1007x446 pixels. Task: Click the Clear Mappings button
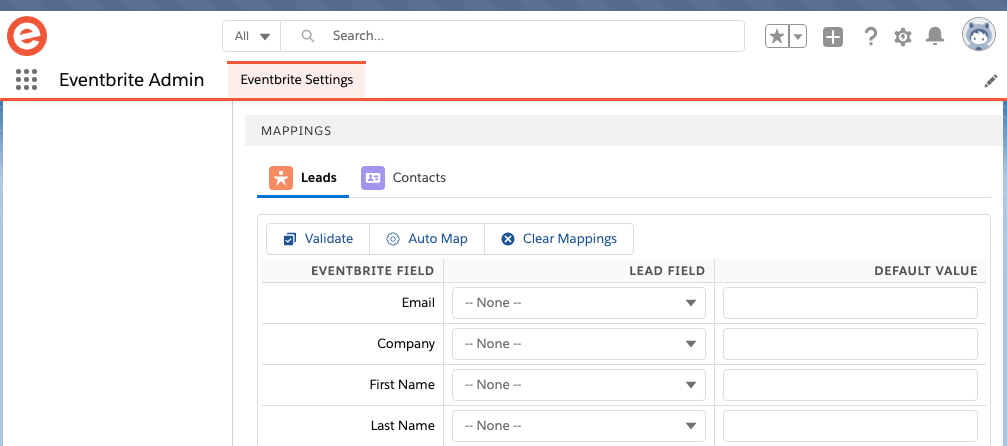tap(559, 239)
